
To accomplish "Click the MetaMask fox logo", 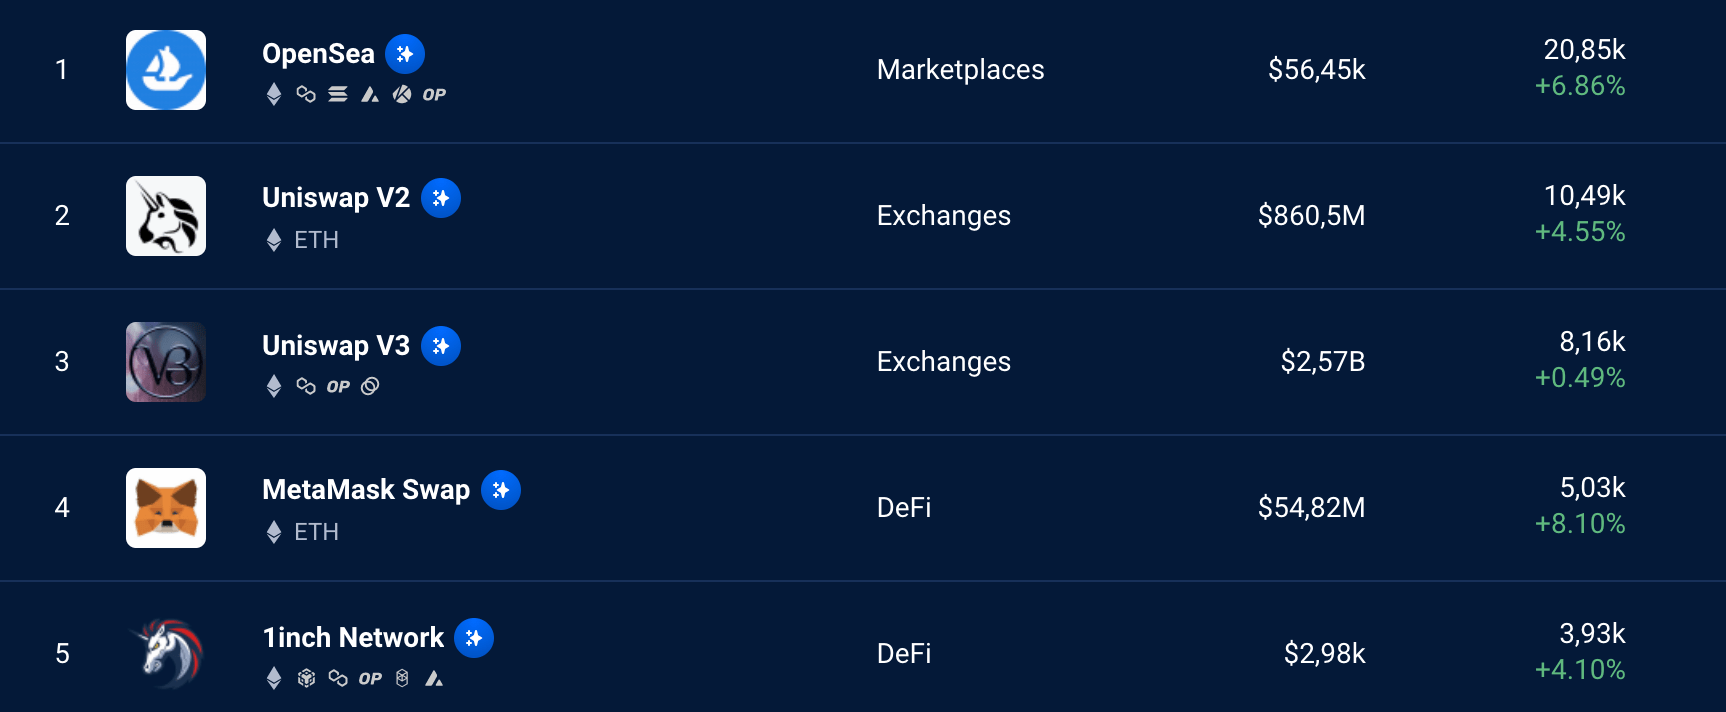I will pos(166,508).
